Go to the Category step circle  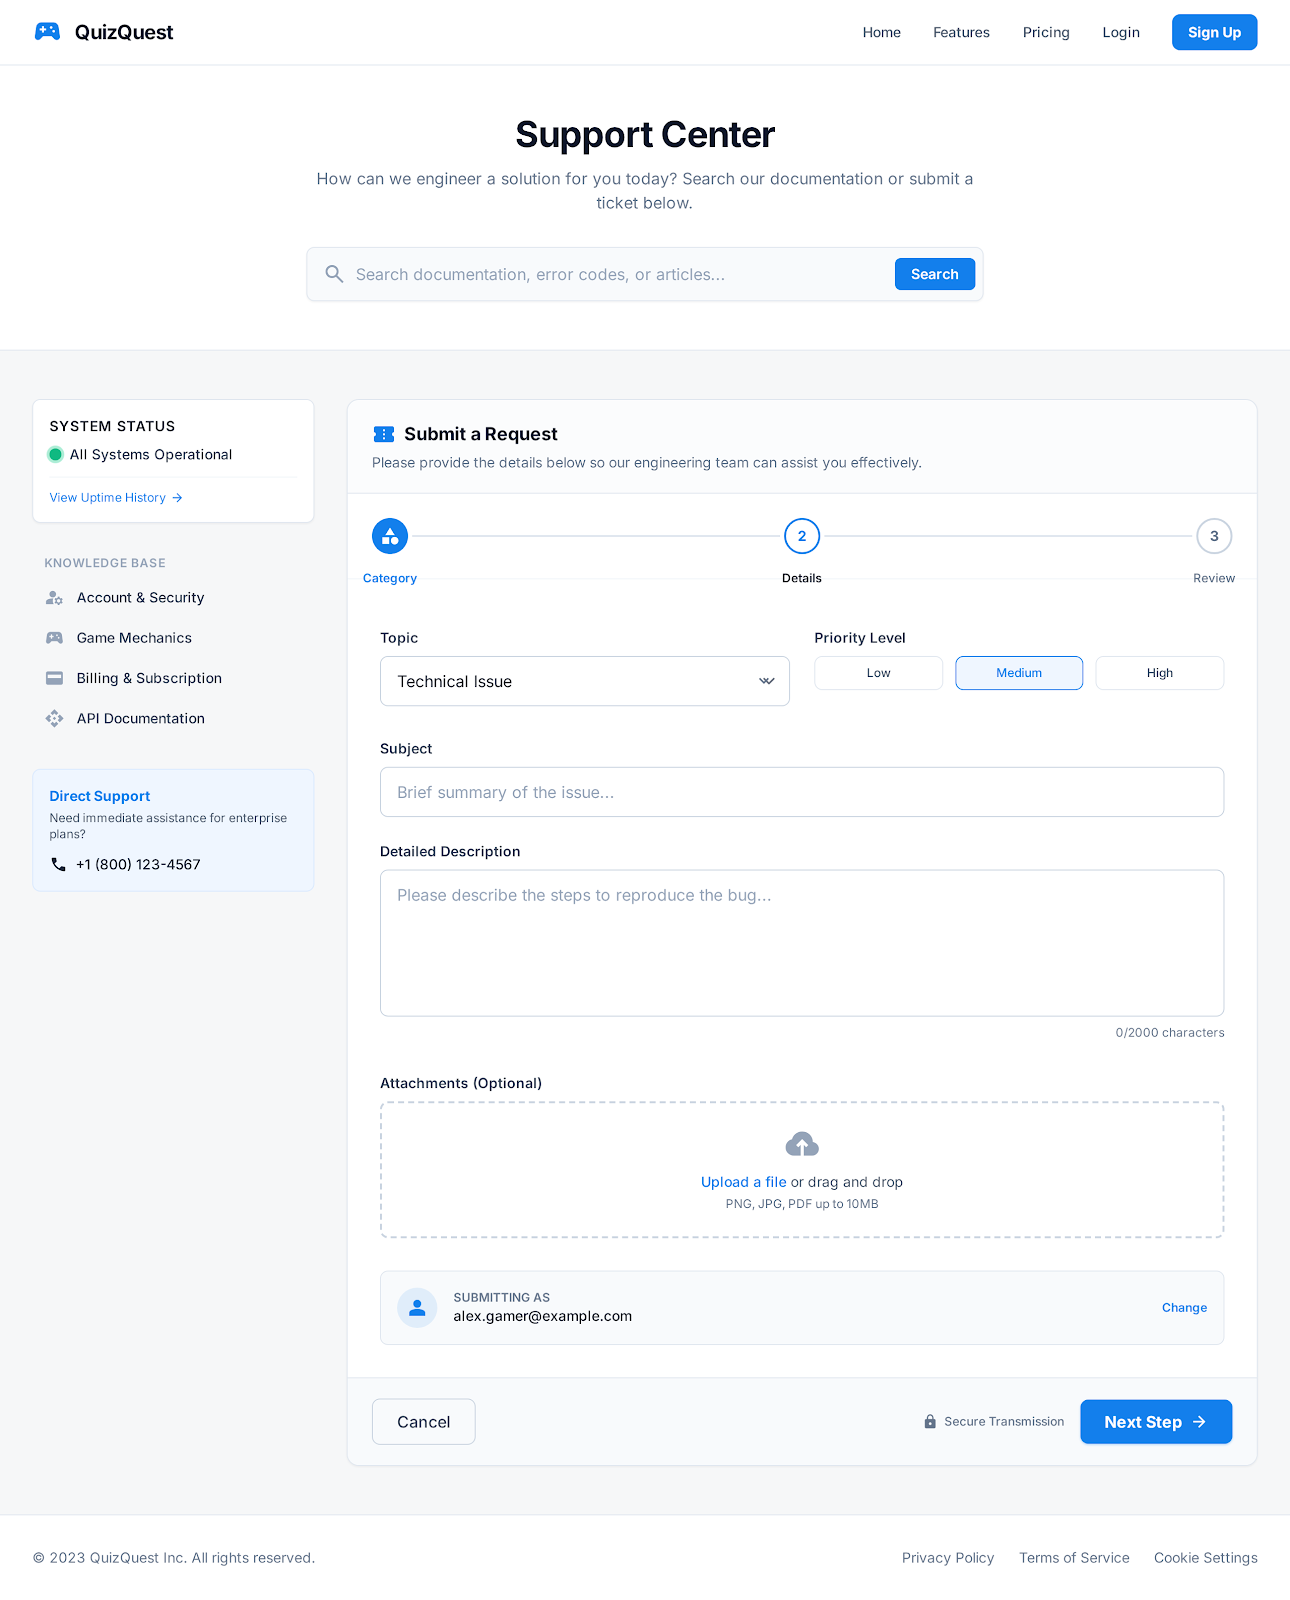click(x=390, y=536)
